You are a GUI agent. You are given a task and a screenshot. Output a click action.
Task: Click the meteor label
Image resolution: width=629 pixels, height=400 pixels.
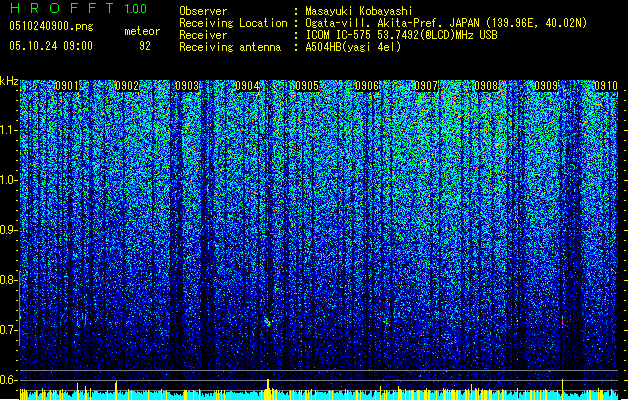[x=142, y=31]
